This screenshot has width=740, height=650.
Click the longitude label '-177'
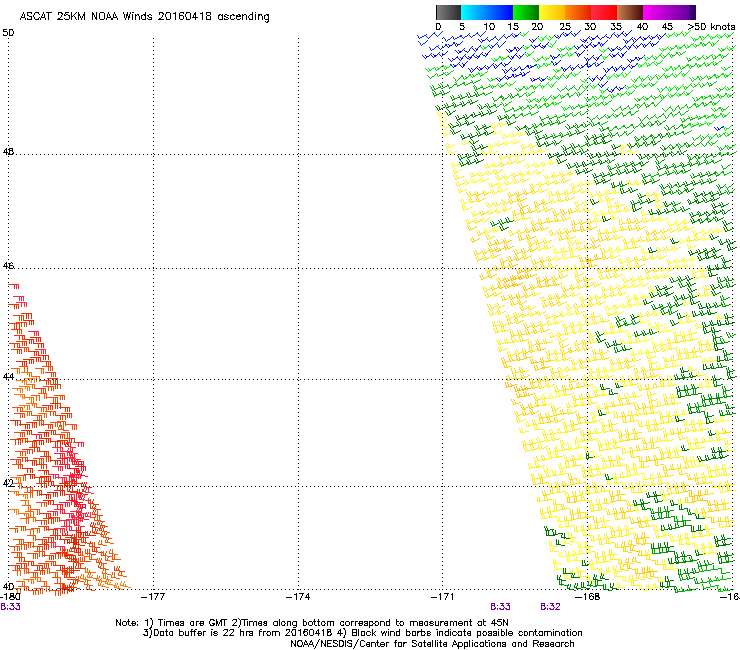coord(153,597)
